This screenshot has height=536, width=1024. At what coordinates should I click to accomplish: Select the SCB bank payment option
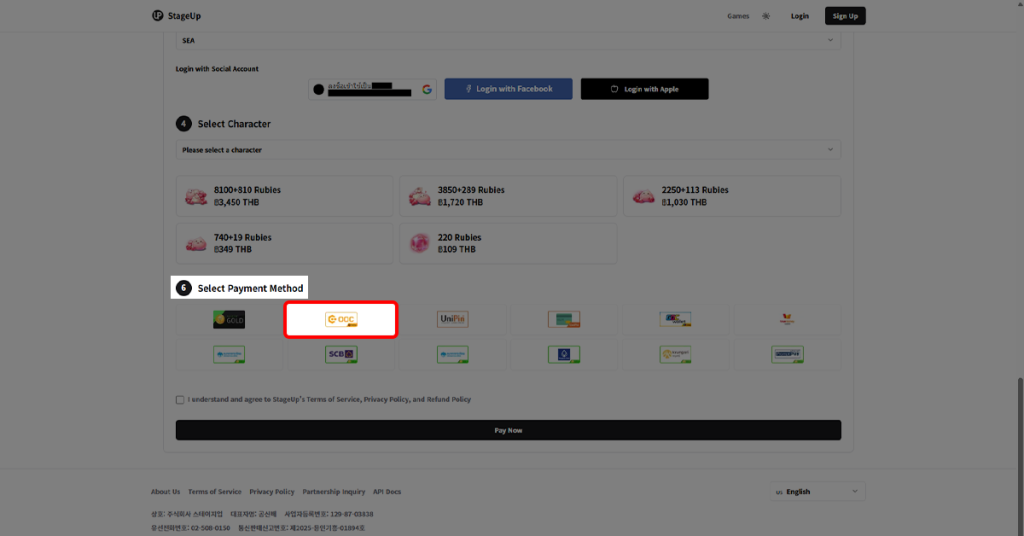point(341,354)
